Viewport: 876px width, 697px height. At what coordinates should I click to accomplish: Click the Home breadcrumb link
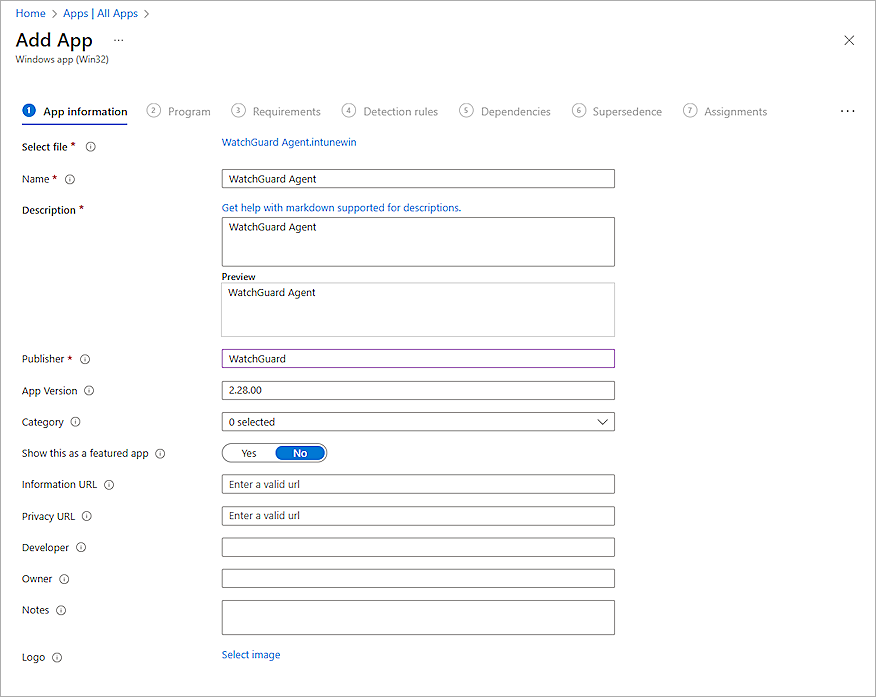30,13
